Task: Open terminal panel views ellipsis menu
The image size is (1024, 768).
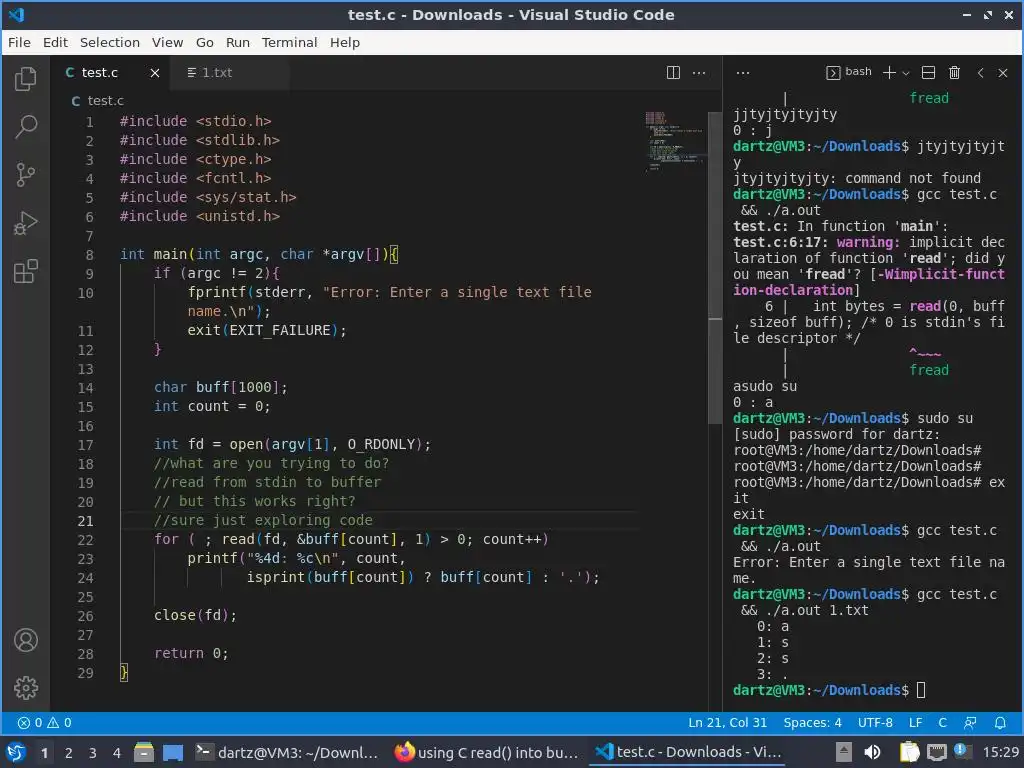Action: 743,72
